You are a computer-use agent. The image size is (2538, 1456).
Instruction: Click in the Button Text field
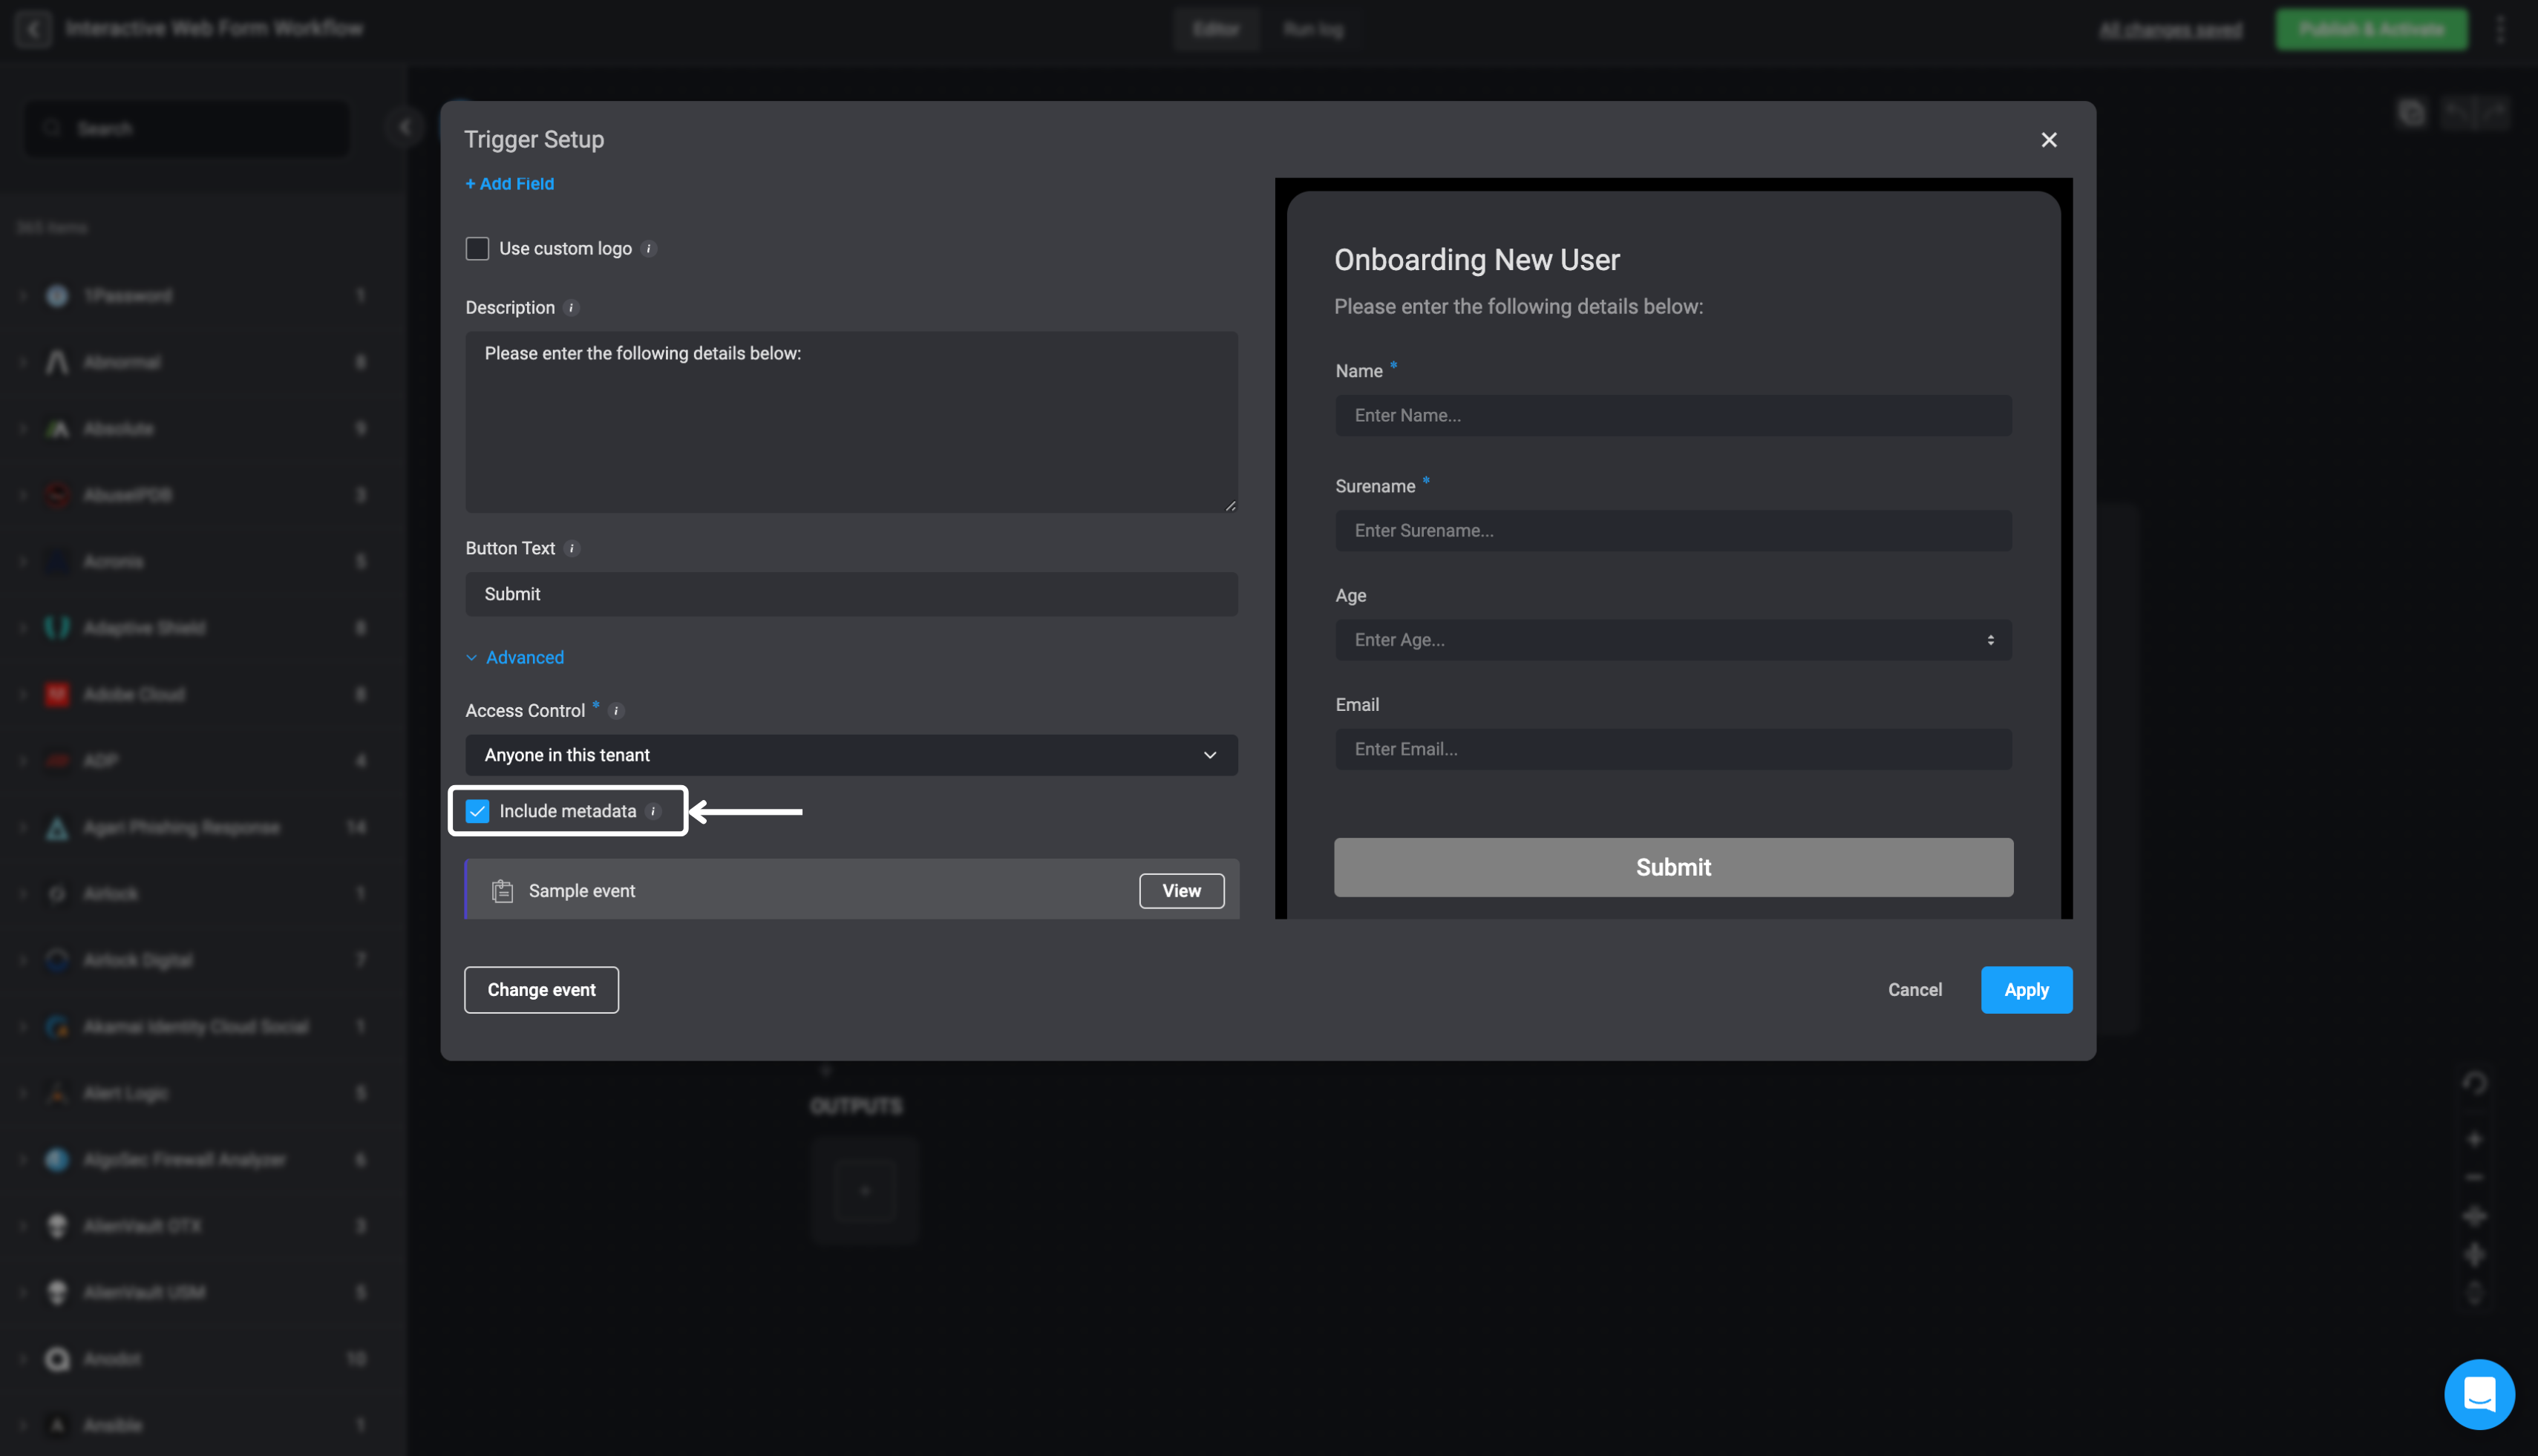click(x=851, y=594)
